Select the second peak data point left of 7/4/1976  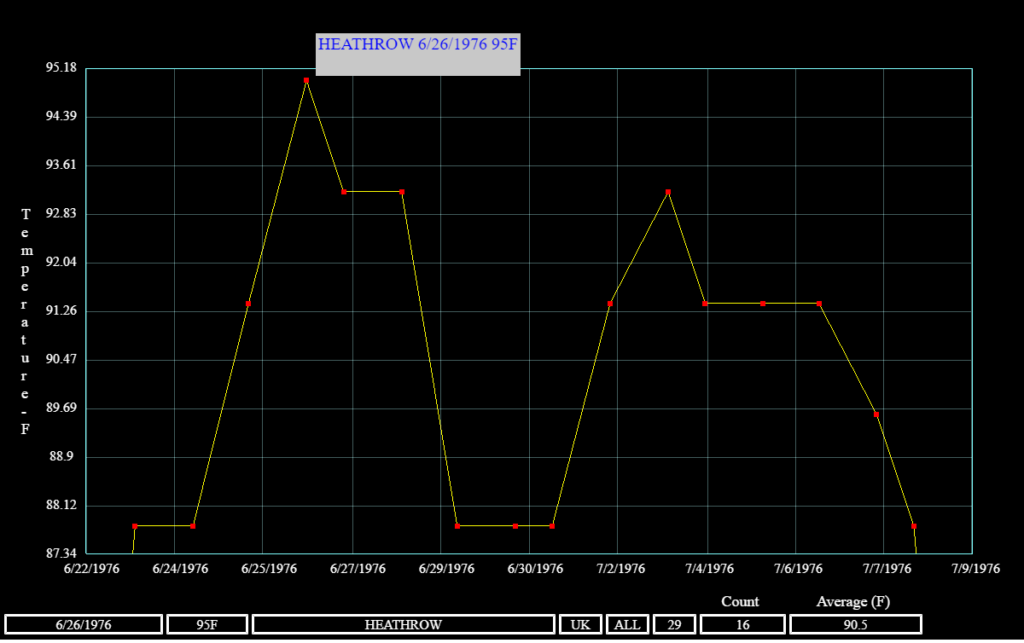(x=668, y=192)
